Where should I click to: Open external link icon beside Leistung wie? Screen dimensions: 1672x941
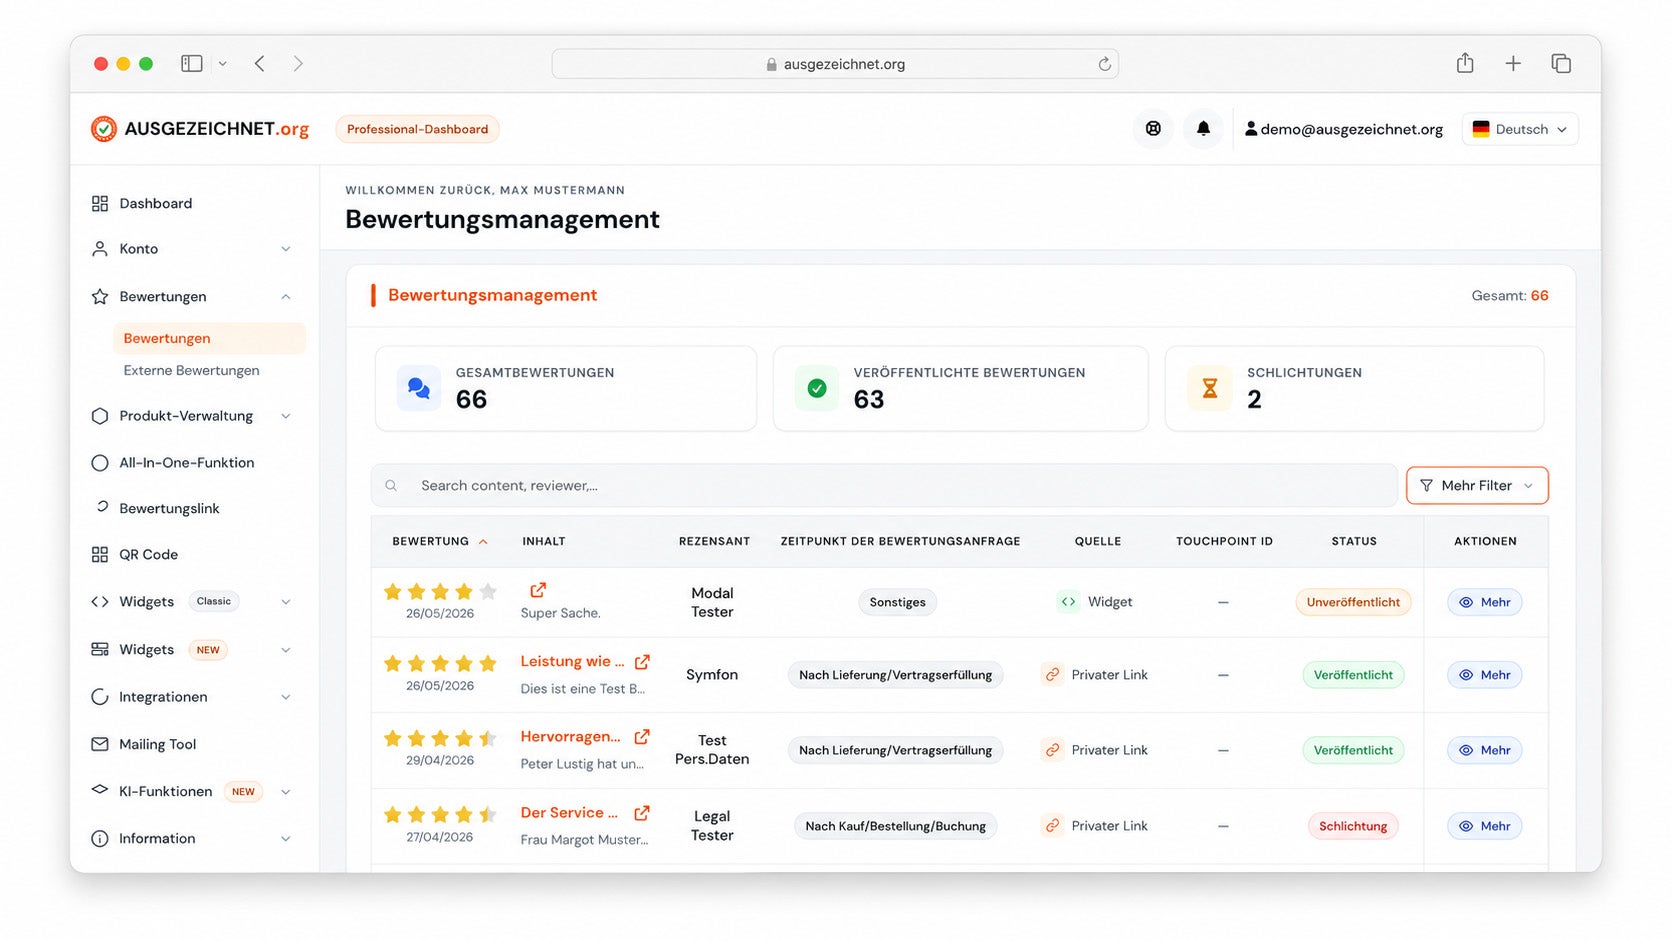pos(642,662)
